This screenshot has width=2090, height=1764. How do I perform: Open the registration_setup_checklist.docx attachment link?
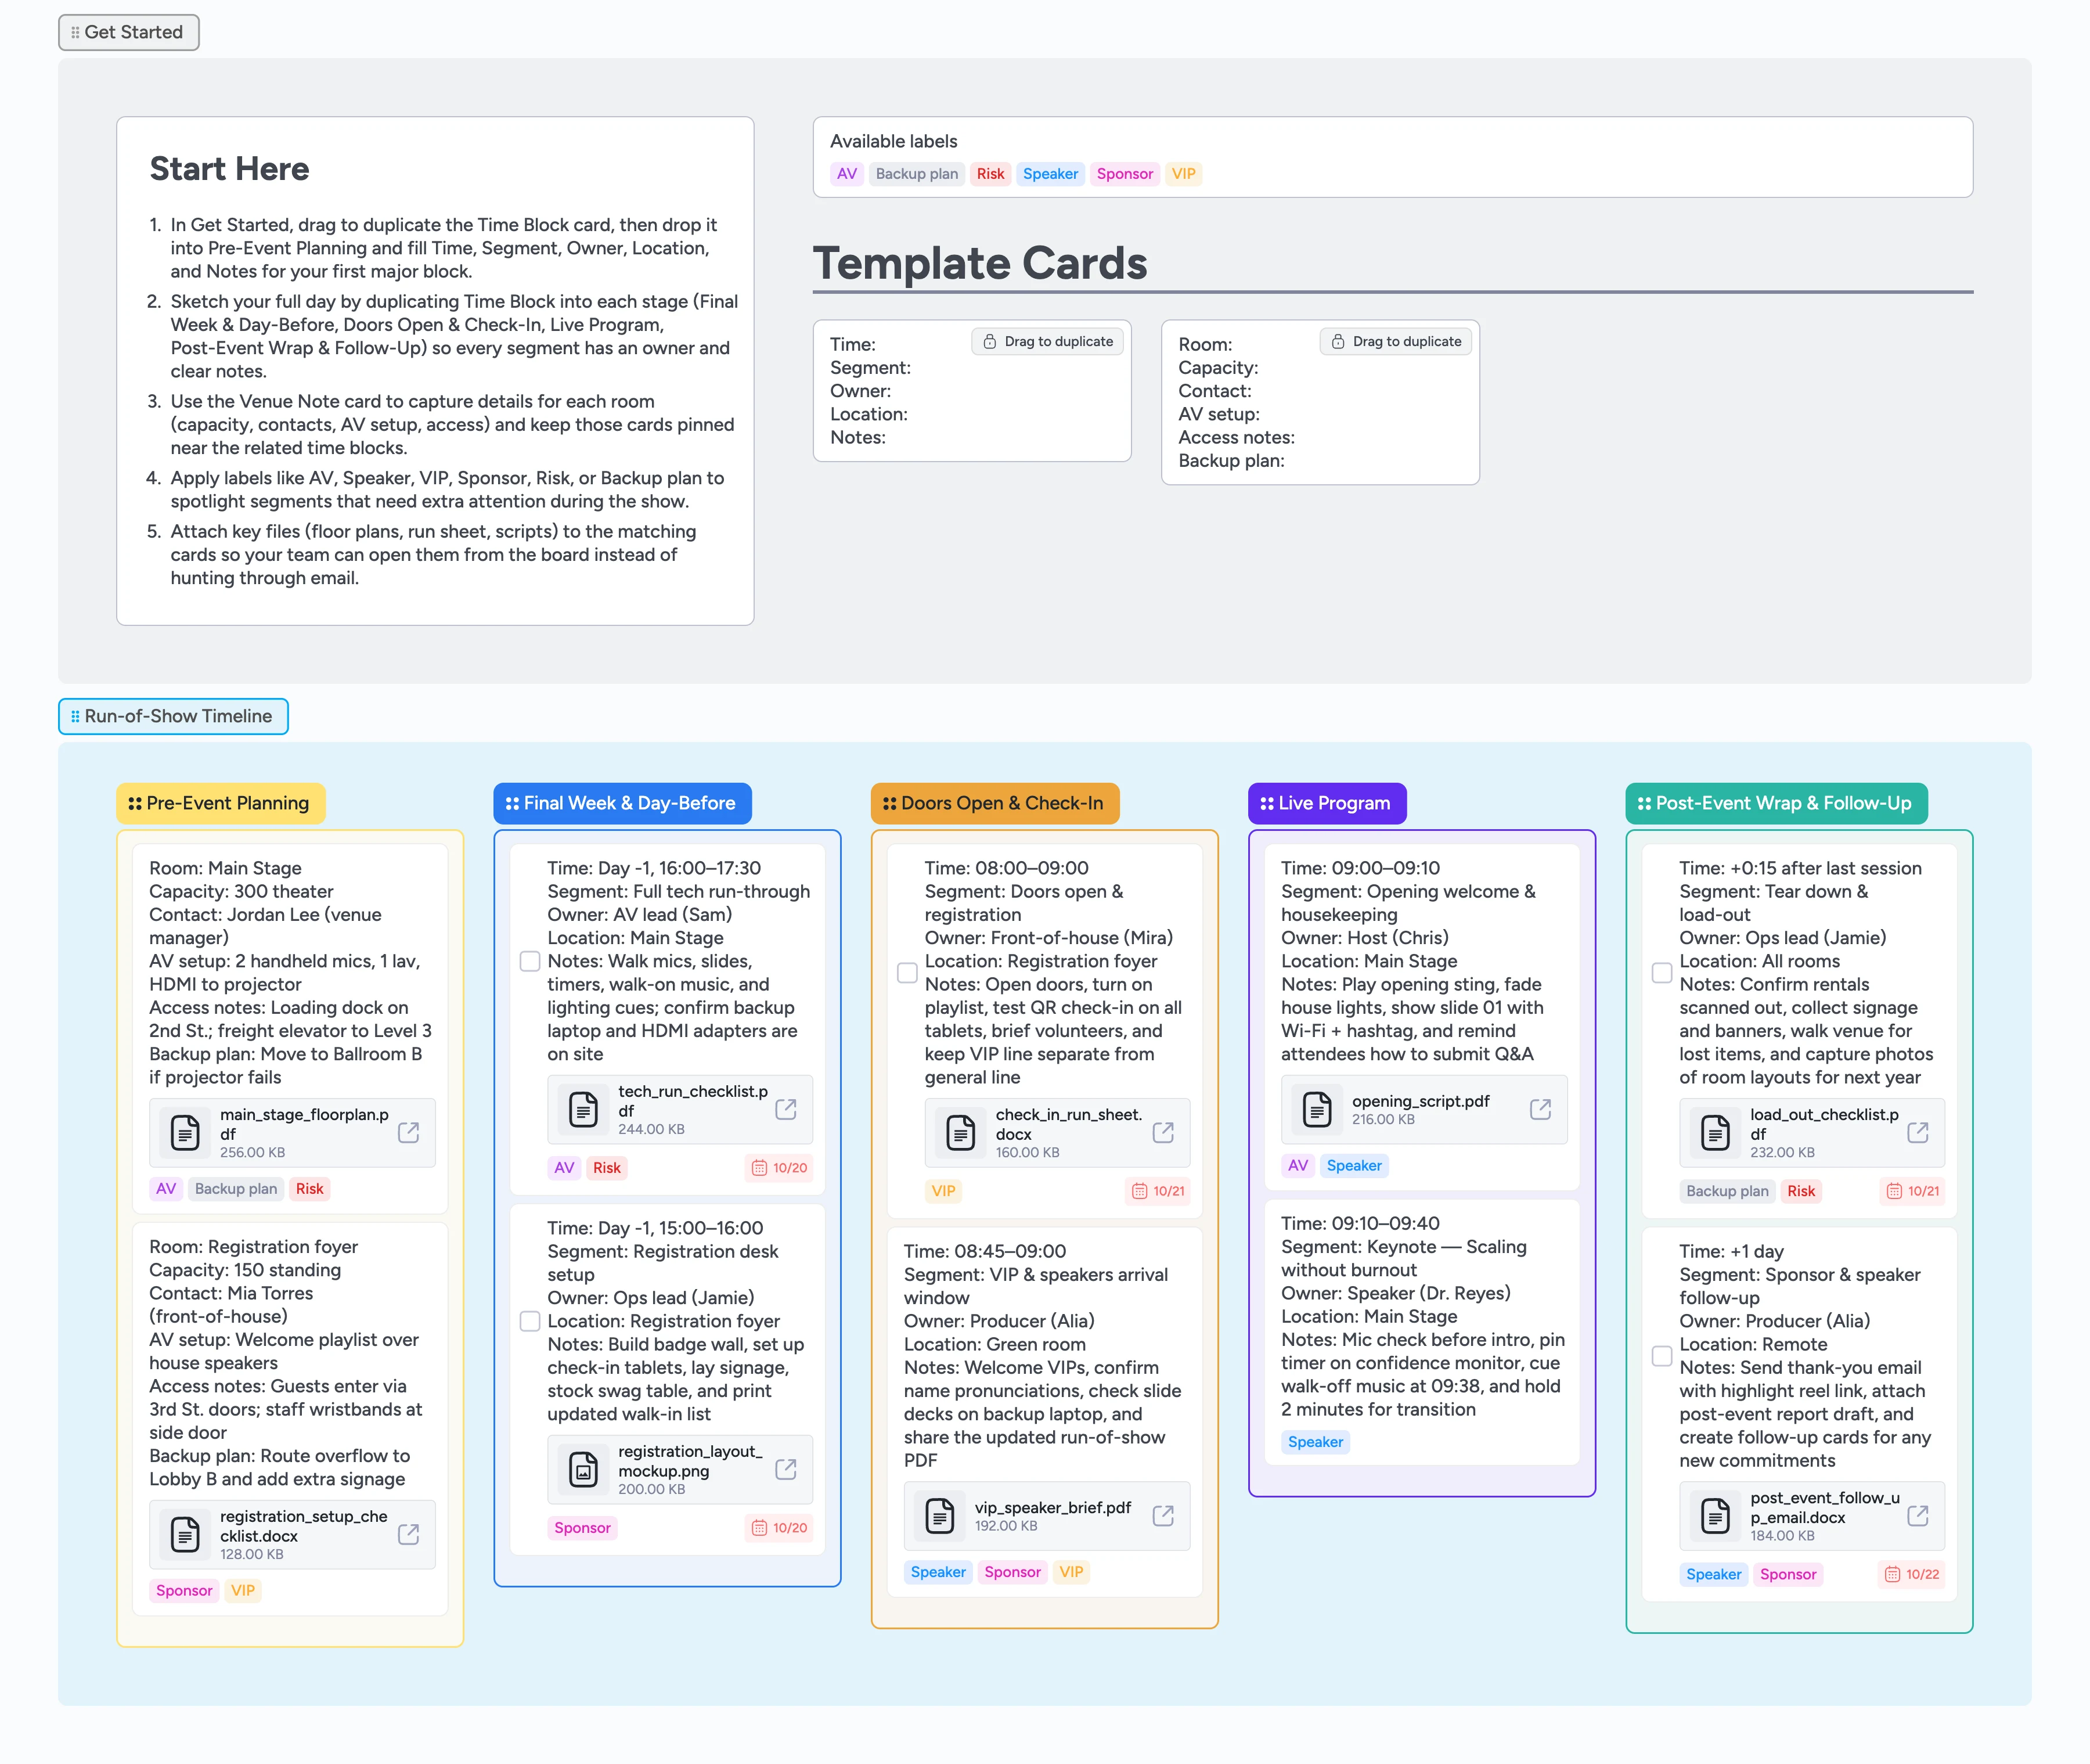(x=409, y=1535)
